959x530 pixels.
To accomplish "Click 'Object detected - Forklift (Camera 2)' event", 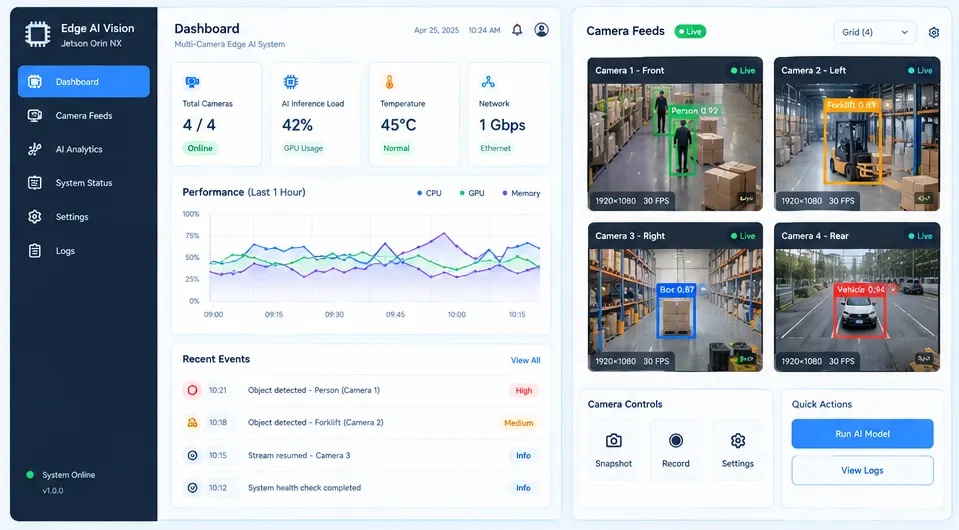I will pyautogui.click(x=316, y=422).
